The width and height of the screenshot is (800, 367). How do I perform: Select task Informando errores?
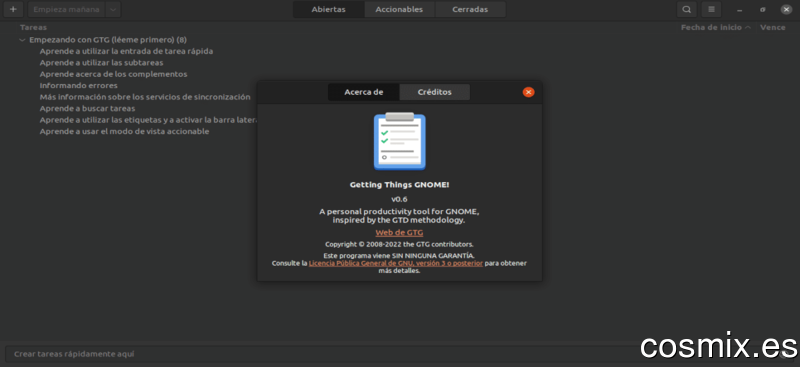[79, 86]
